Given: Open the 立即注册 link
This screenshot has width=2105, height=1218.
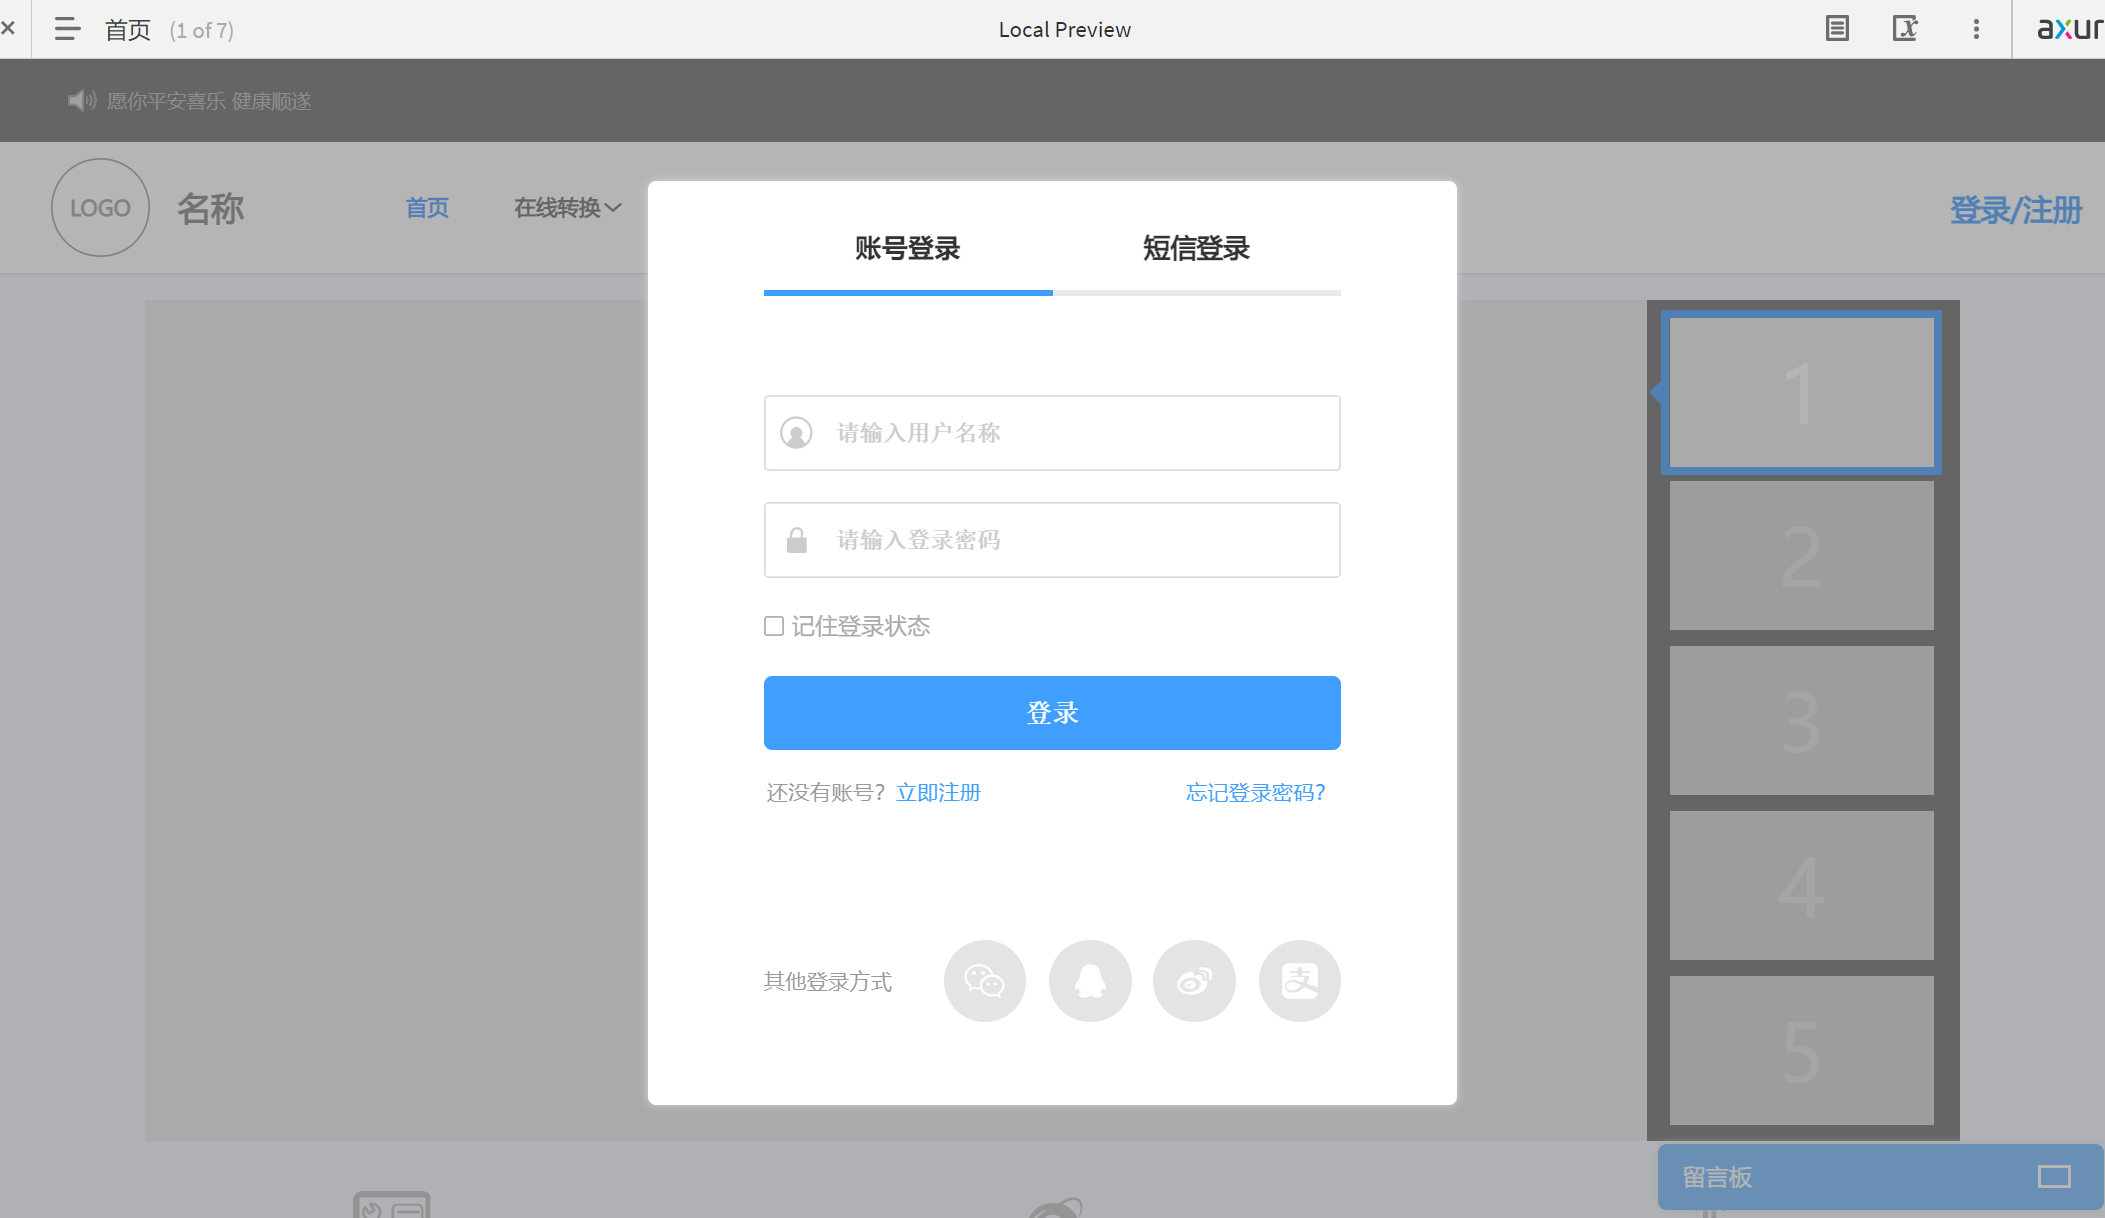Looking at the screenshot, I should point(938,793).
